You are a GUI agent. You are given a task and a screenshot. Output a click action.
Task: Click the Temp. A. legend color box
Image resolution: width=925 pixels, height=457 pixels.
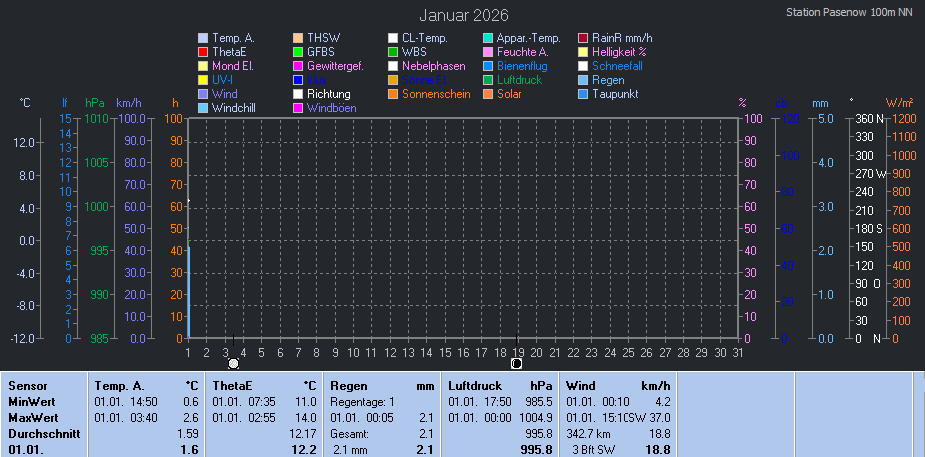coord(203,38)
